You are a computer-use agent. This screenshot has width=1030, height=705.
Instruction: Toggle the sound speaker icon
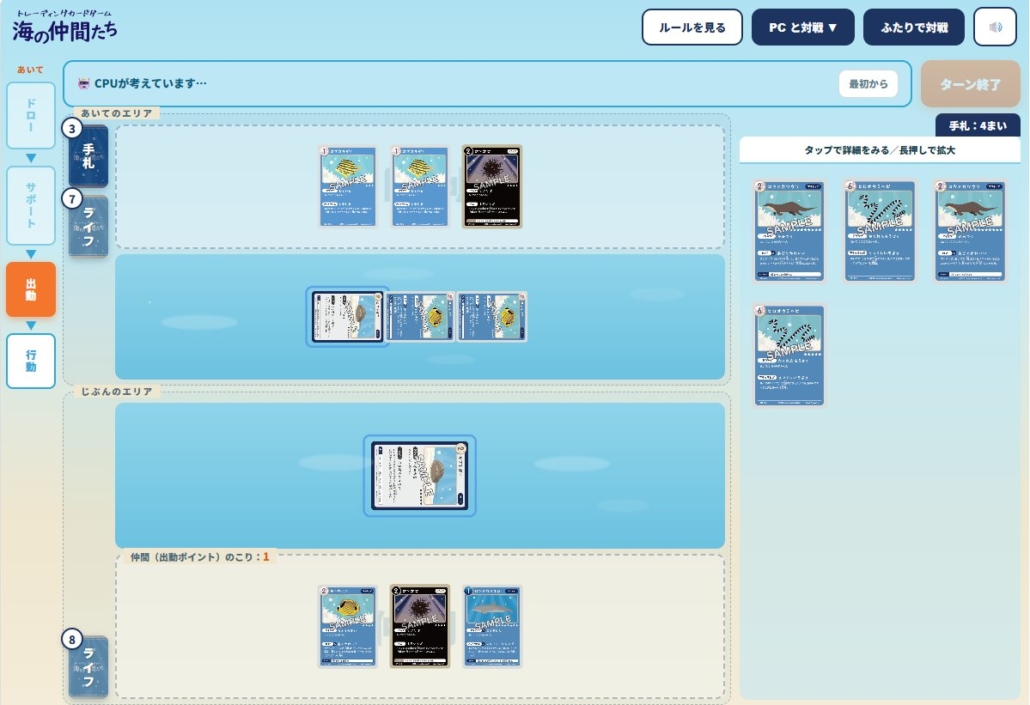point(995,27)
